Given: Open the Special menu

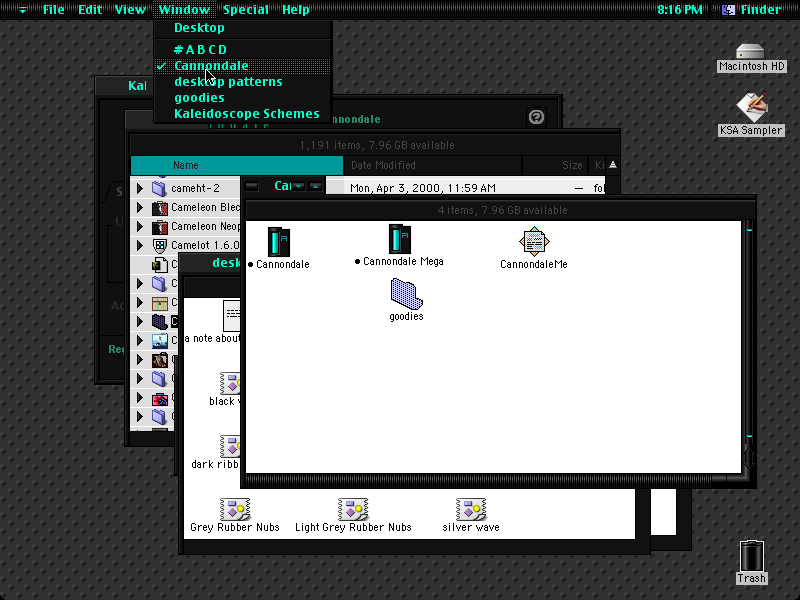Looking at the screenshot, I should (245, 10).
